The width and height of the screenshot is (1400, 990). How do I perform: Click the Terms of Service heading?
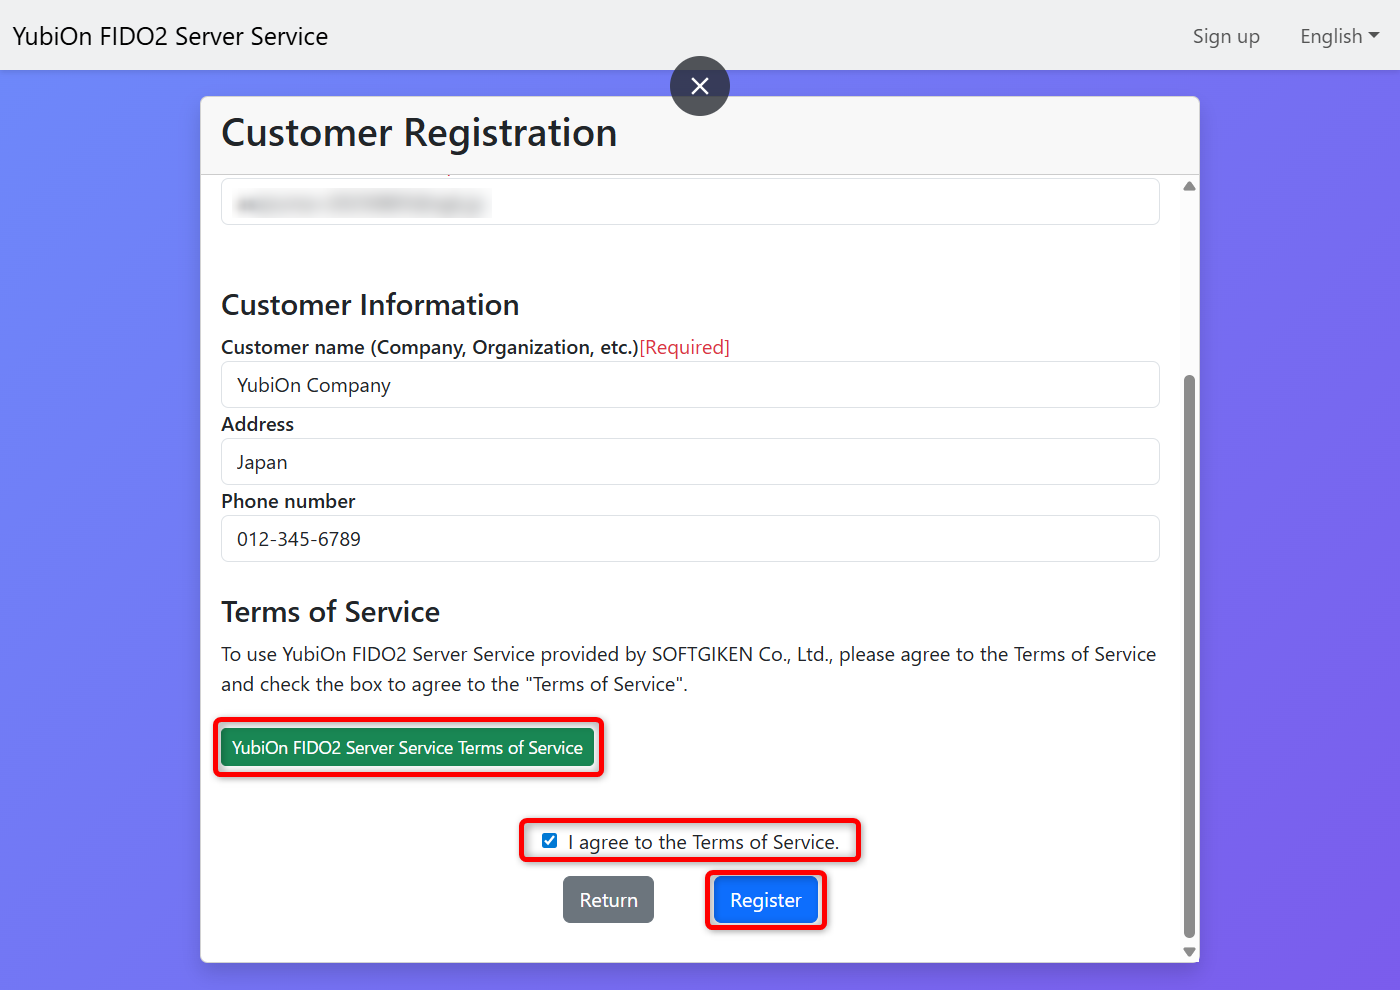pyautogui.click(x=330, y=612)
